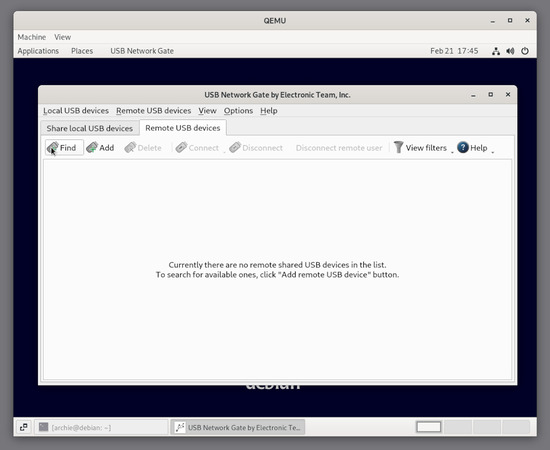Minimize the QEMU window
This screenshot has width=550, height=450.
tap(493, 21)
